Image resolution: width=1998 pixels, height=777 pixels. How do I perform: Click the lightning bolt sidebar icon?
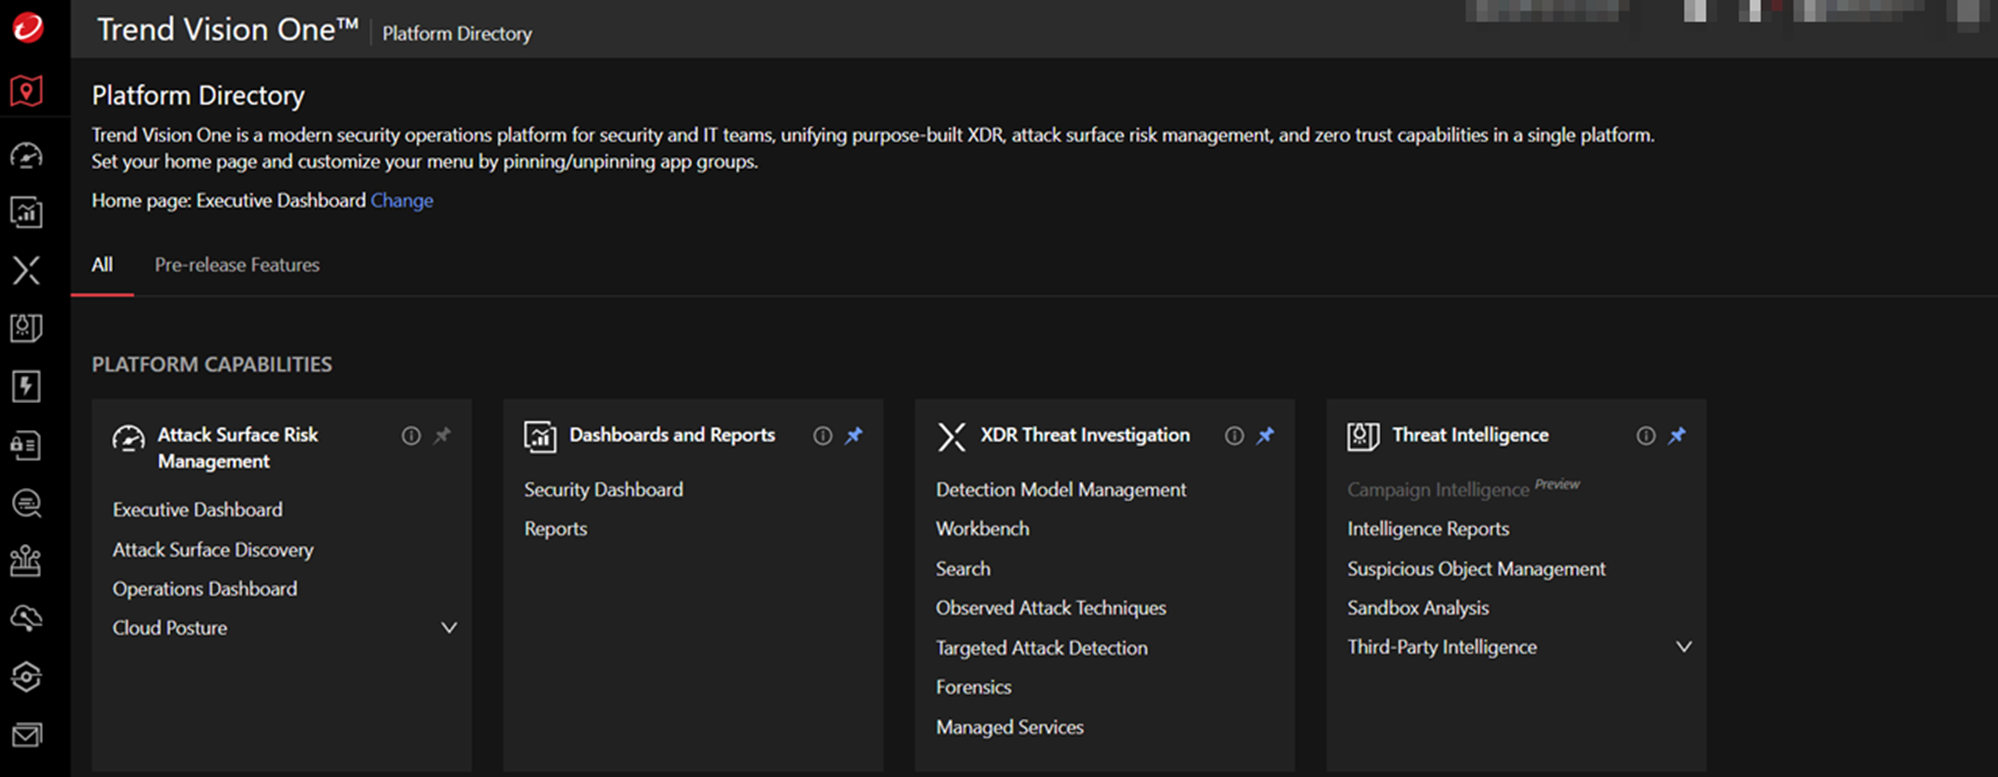point(27,386)
